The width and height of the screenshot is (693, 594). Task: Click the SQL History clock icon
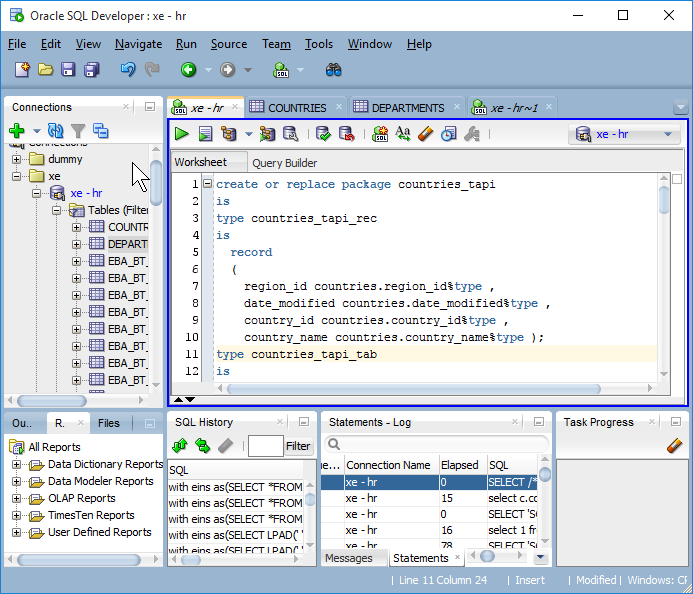(x=449, y=134)
